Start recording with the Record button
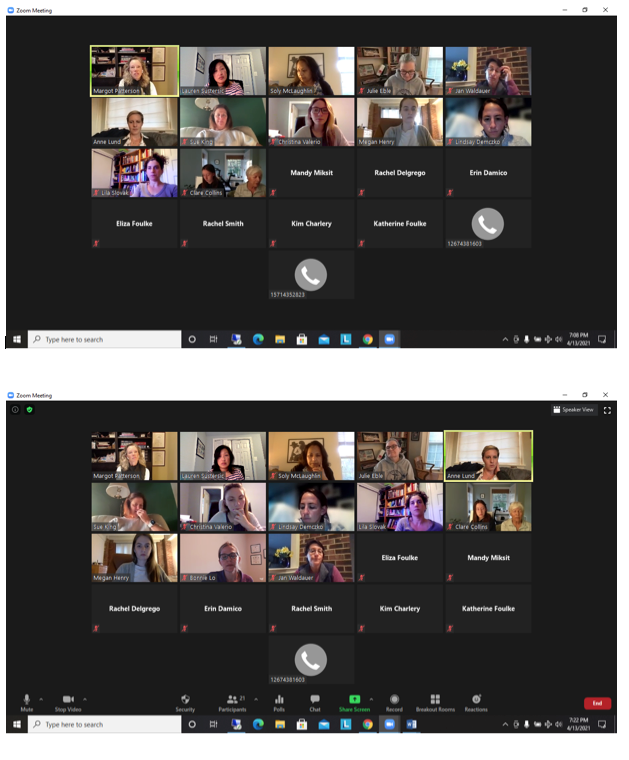The height and width of the screenshot is (760, 629). click(x=395, y=699)
